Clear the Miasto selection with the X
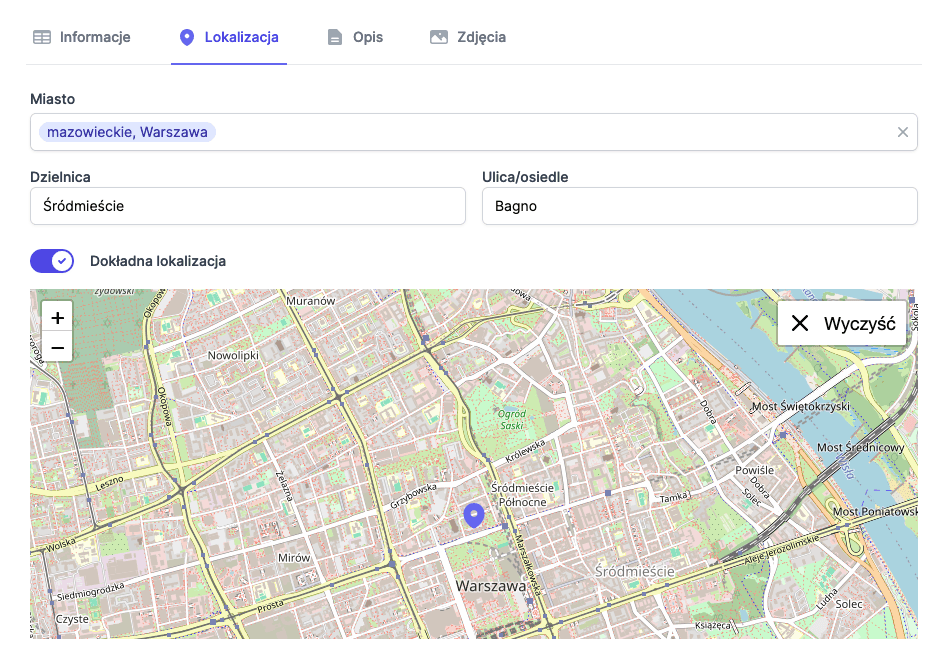 click(902, 131)
